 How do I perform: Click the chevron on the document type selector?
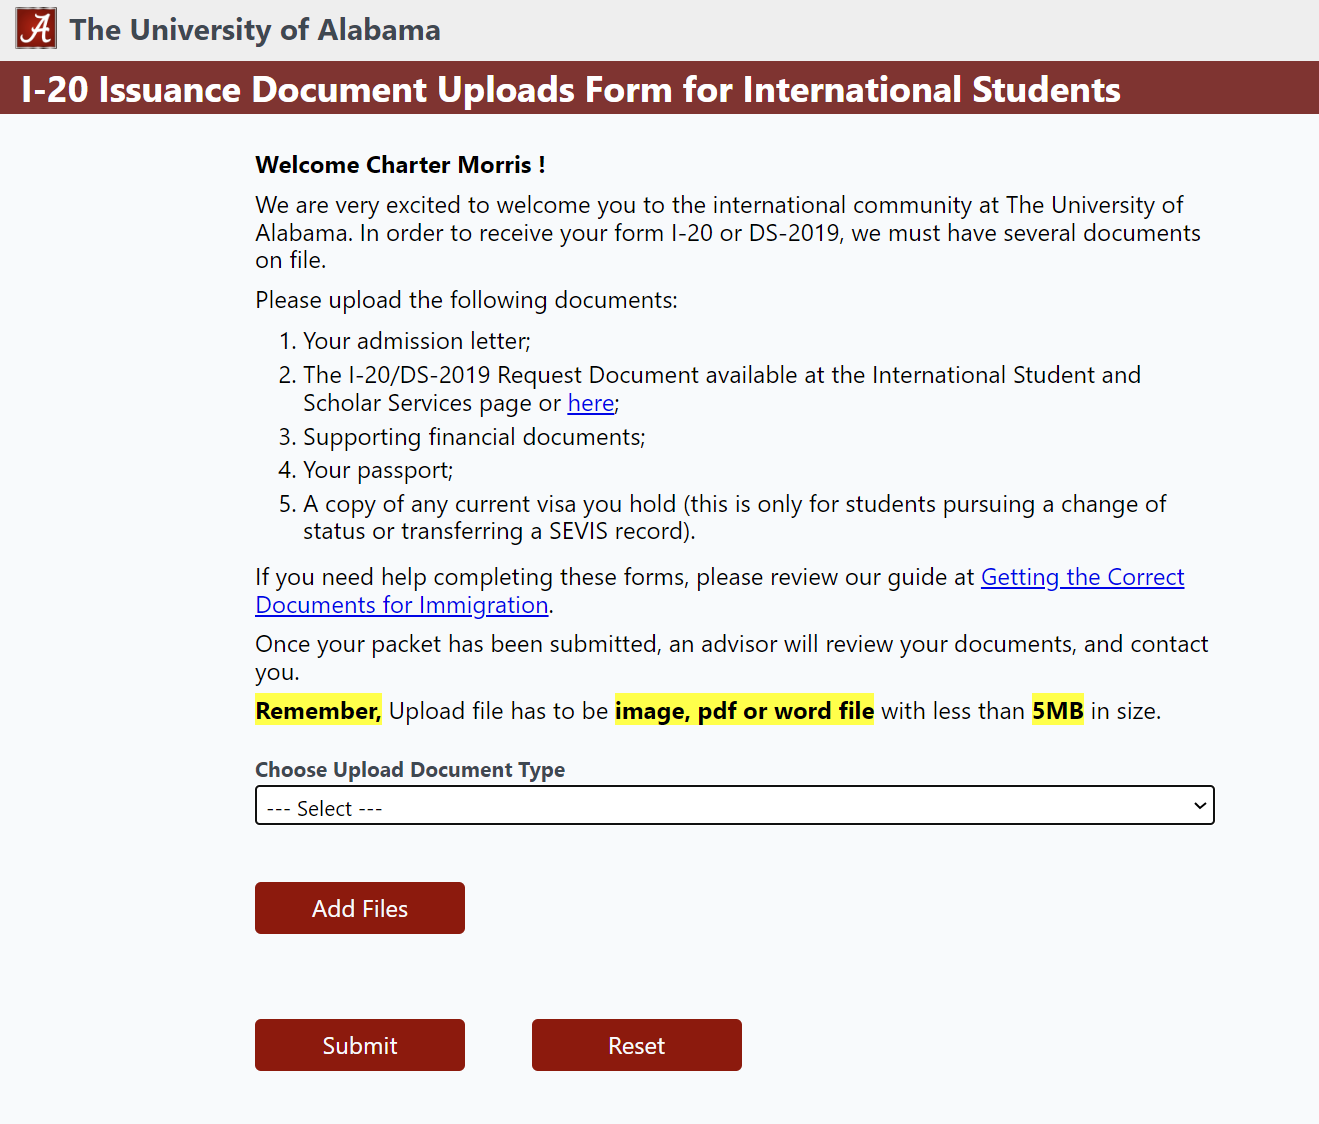coord(1199,805)
